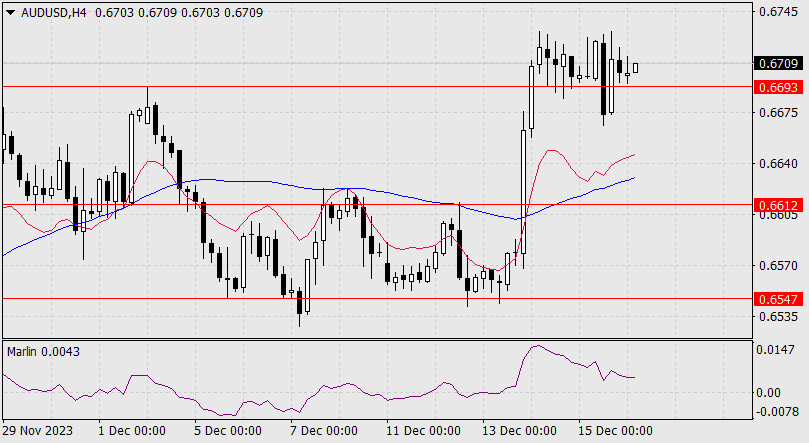Click the chart menu triangle beside AUDUSD,H4
809x443 pixels.
point(10,13)
